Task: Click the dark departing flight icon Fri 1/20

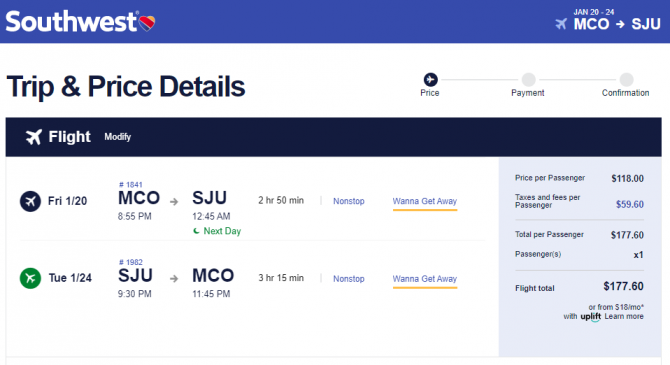Action: tap(30, 201)
